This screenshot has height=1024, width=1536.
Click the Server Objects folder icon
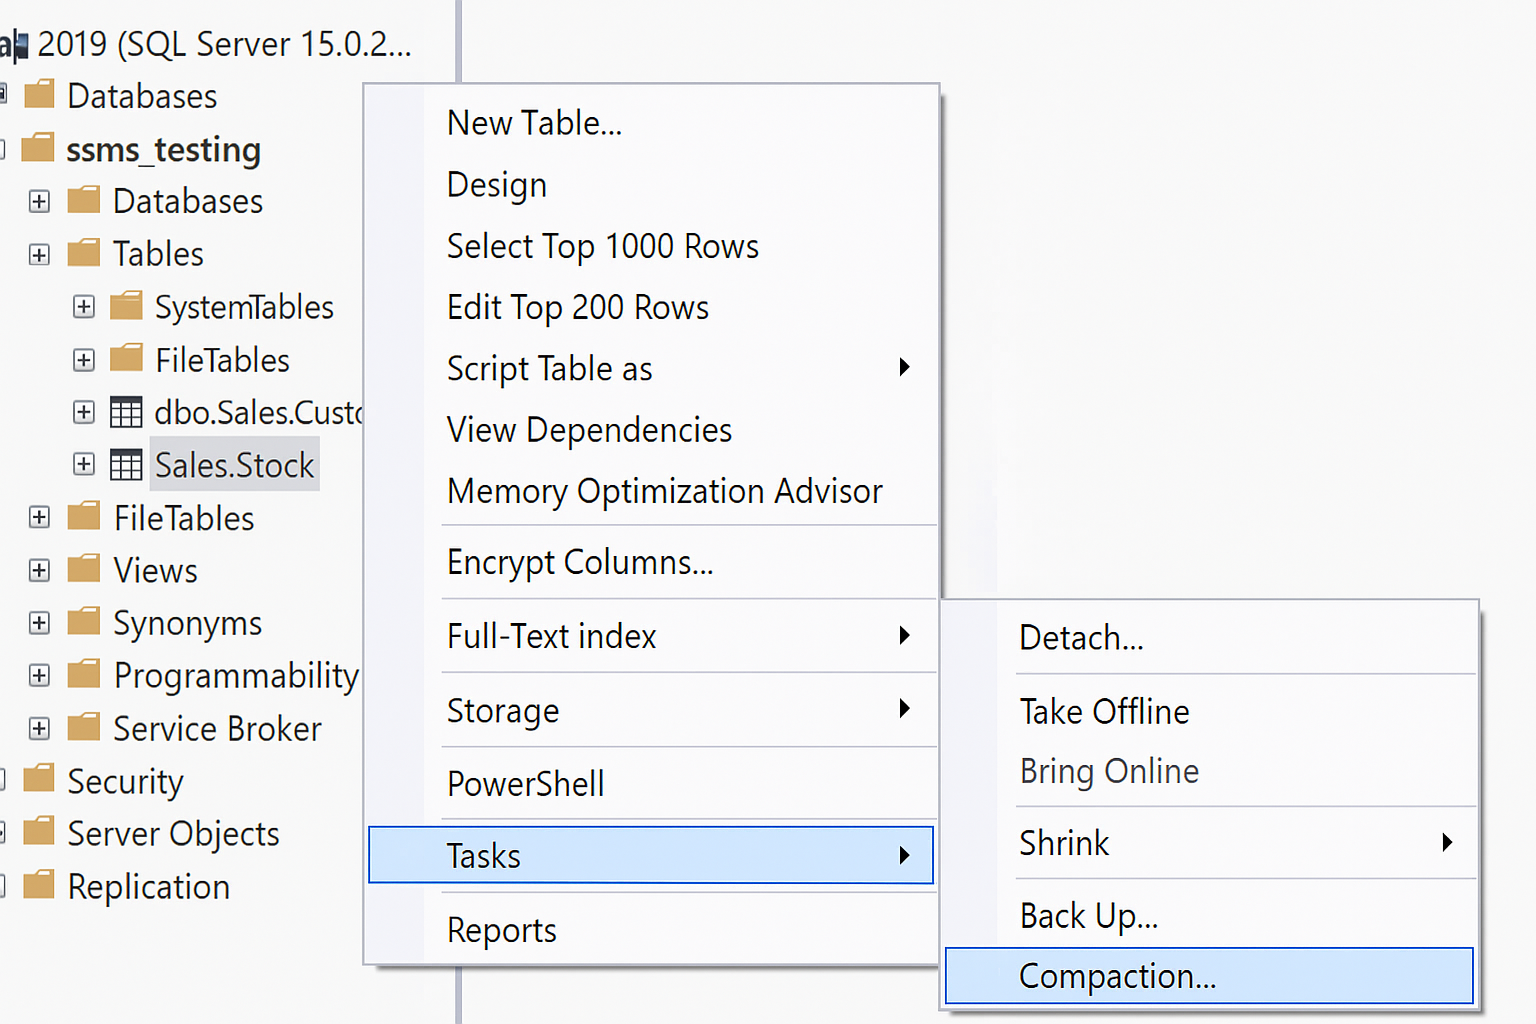click(x=39, y=832)
